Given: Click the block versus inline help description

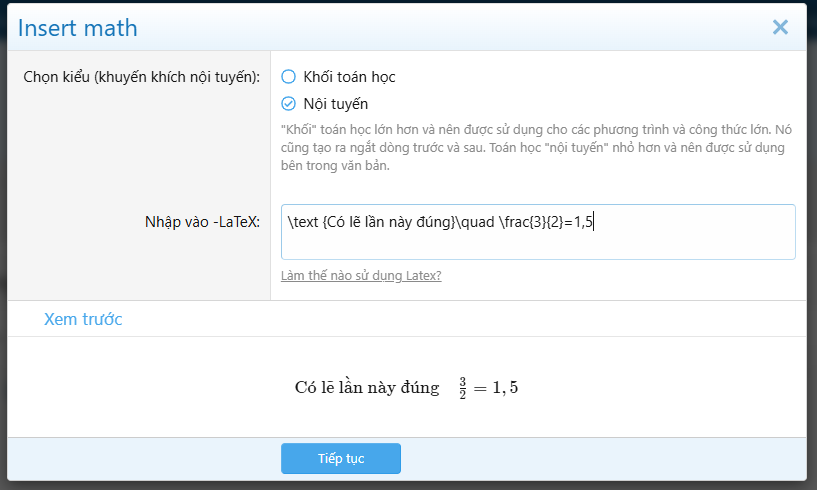Looking at the screenshot, I should pyautogui.click(x=533, y=147).
